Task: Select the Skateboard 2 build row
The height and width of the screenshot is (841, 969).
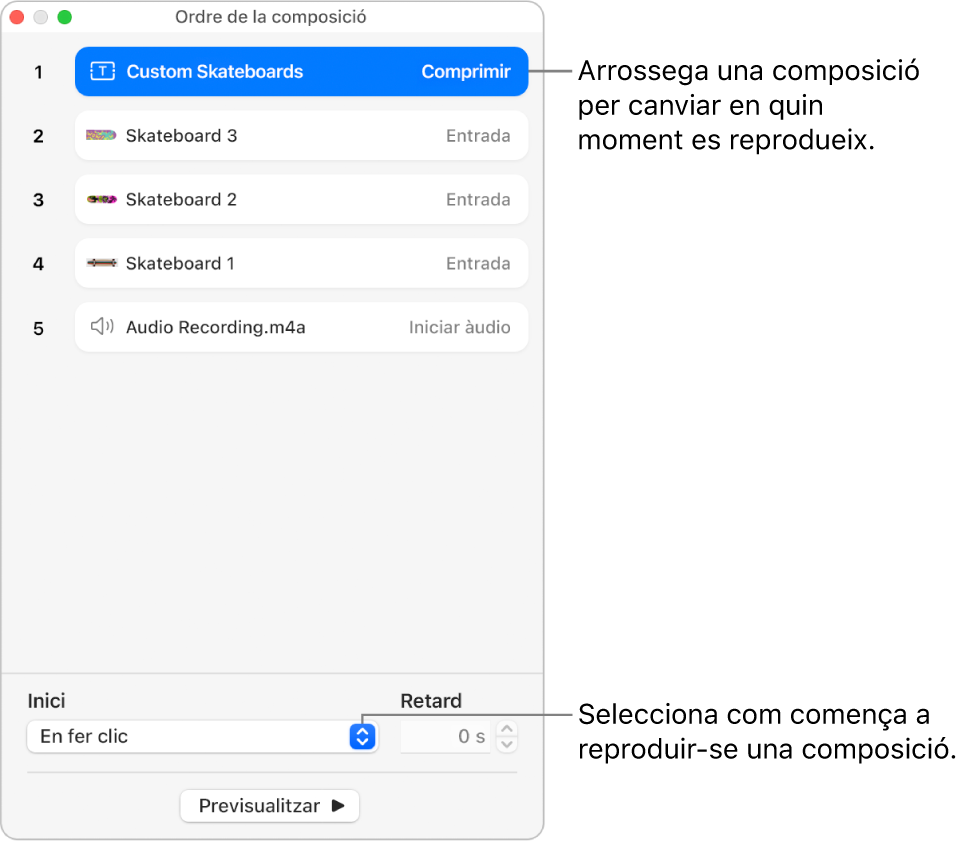Action: pos(302,200)
